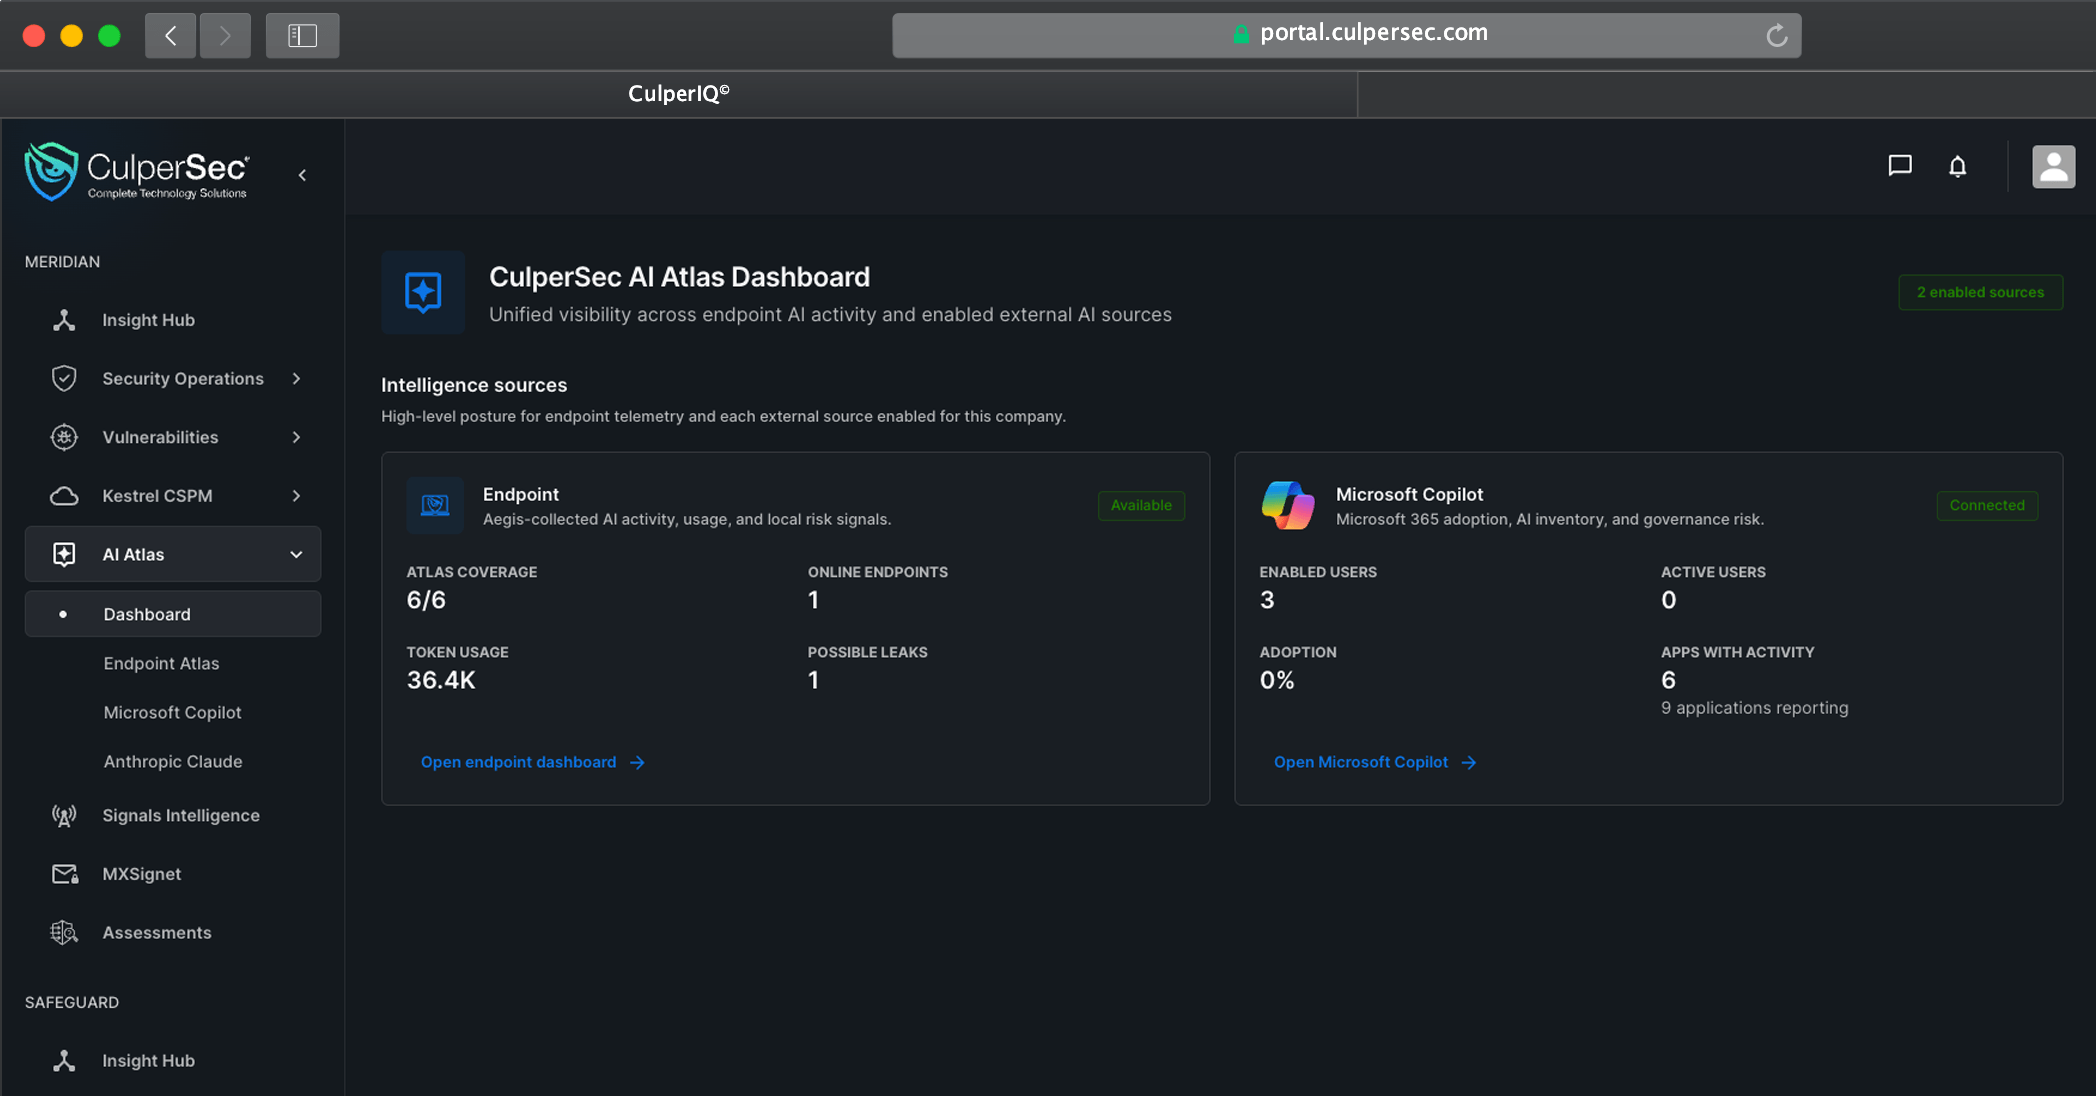Screen dimensions: 2096x1096
Task: Open the chat messages icon
Action: click(1900, 166)
